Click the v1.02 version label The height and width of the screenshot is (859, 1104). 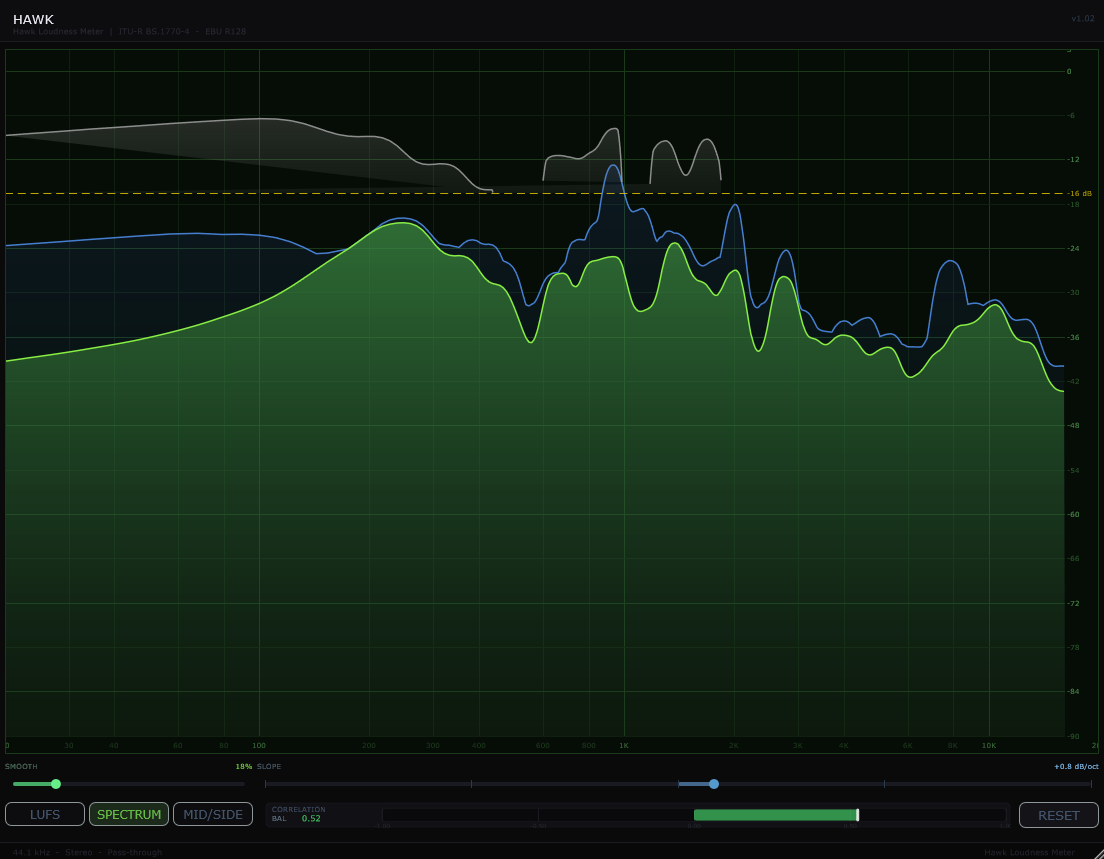pyautogui.click(x=1082, y=18)
